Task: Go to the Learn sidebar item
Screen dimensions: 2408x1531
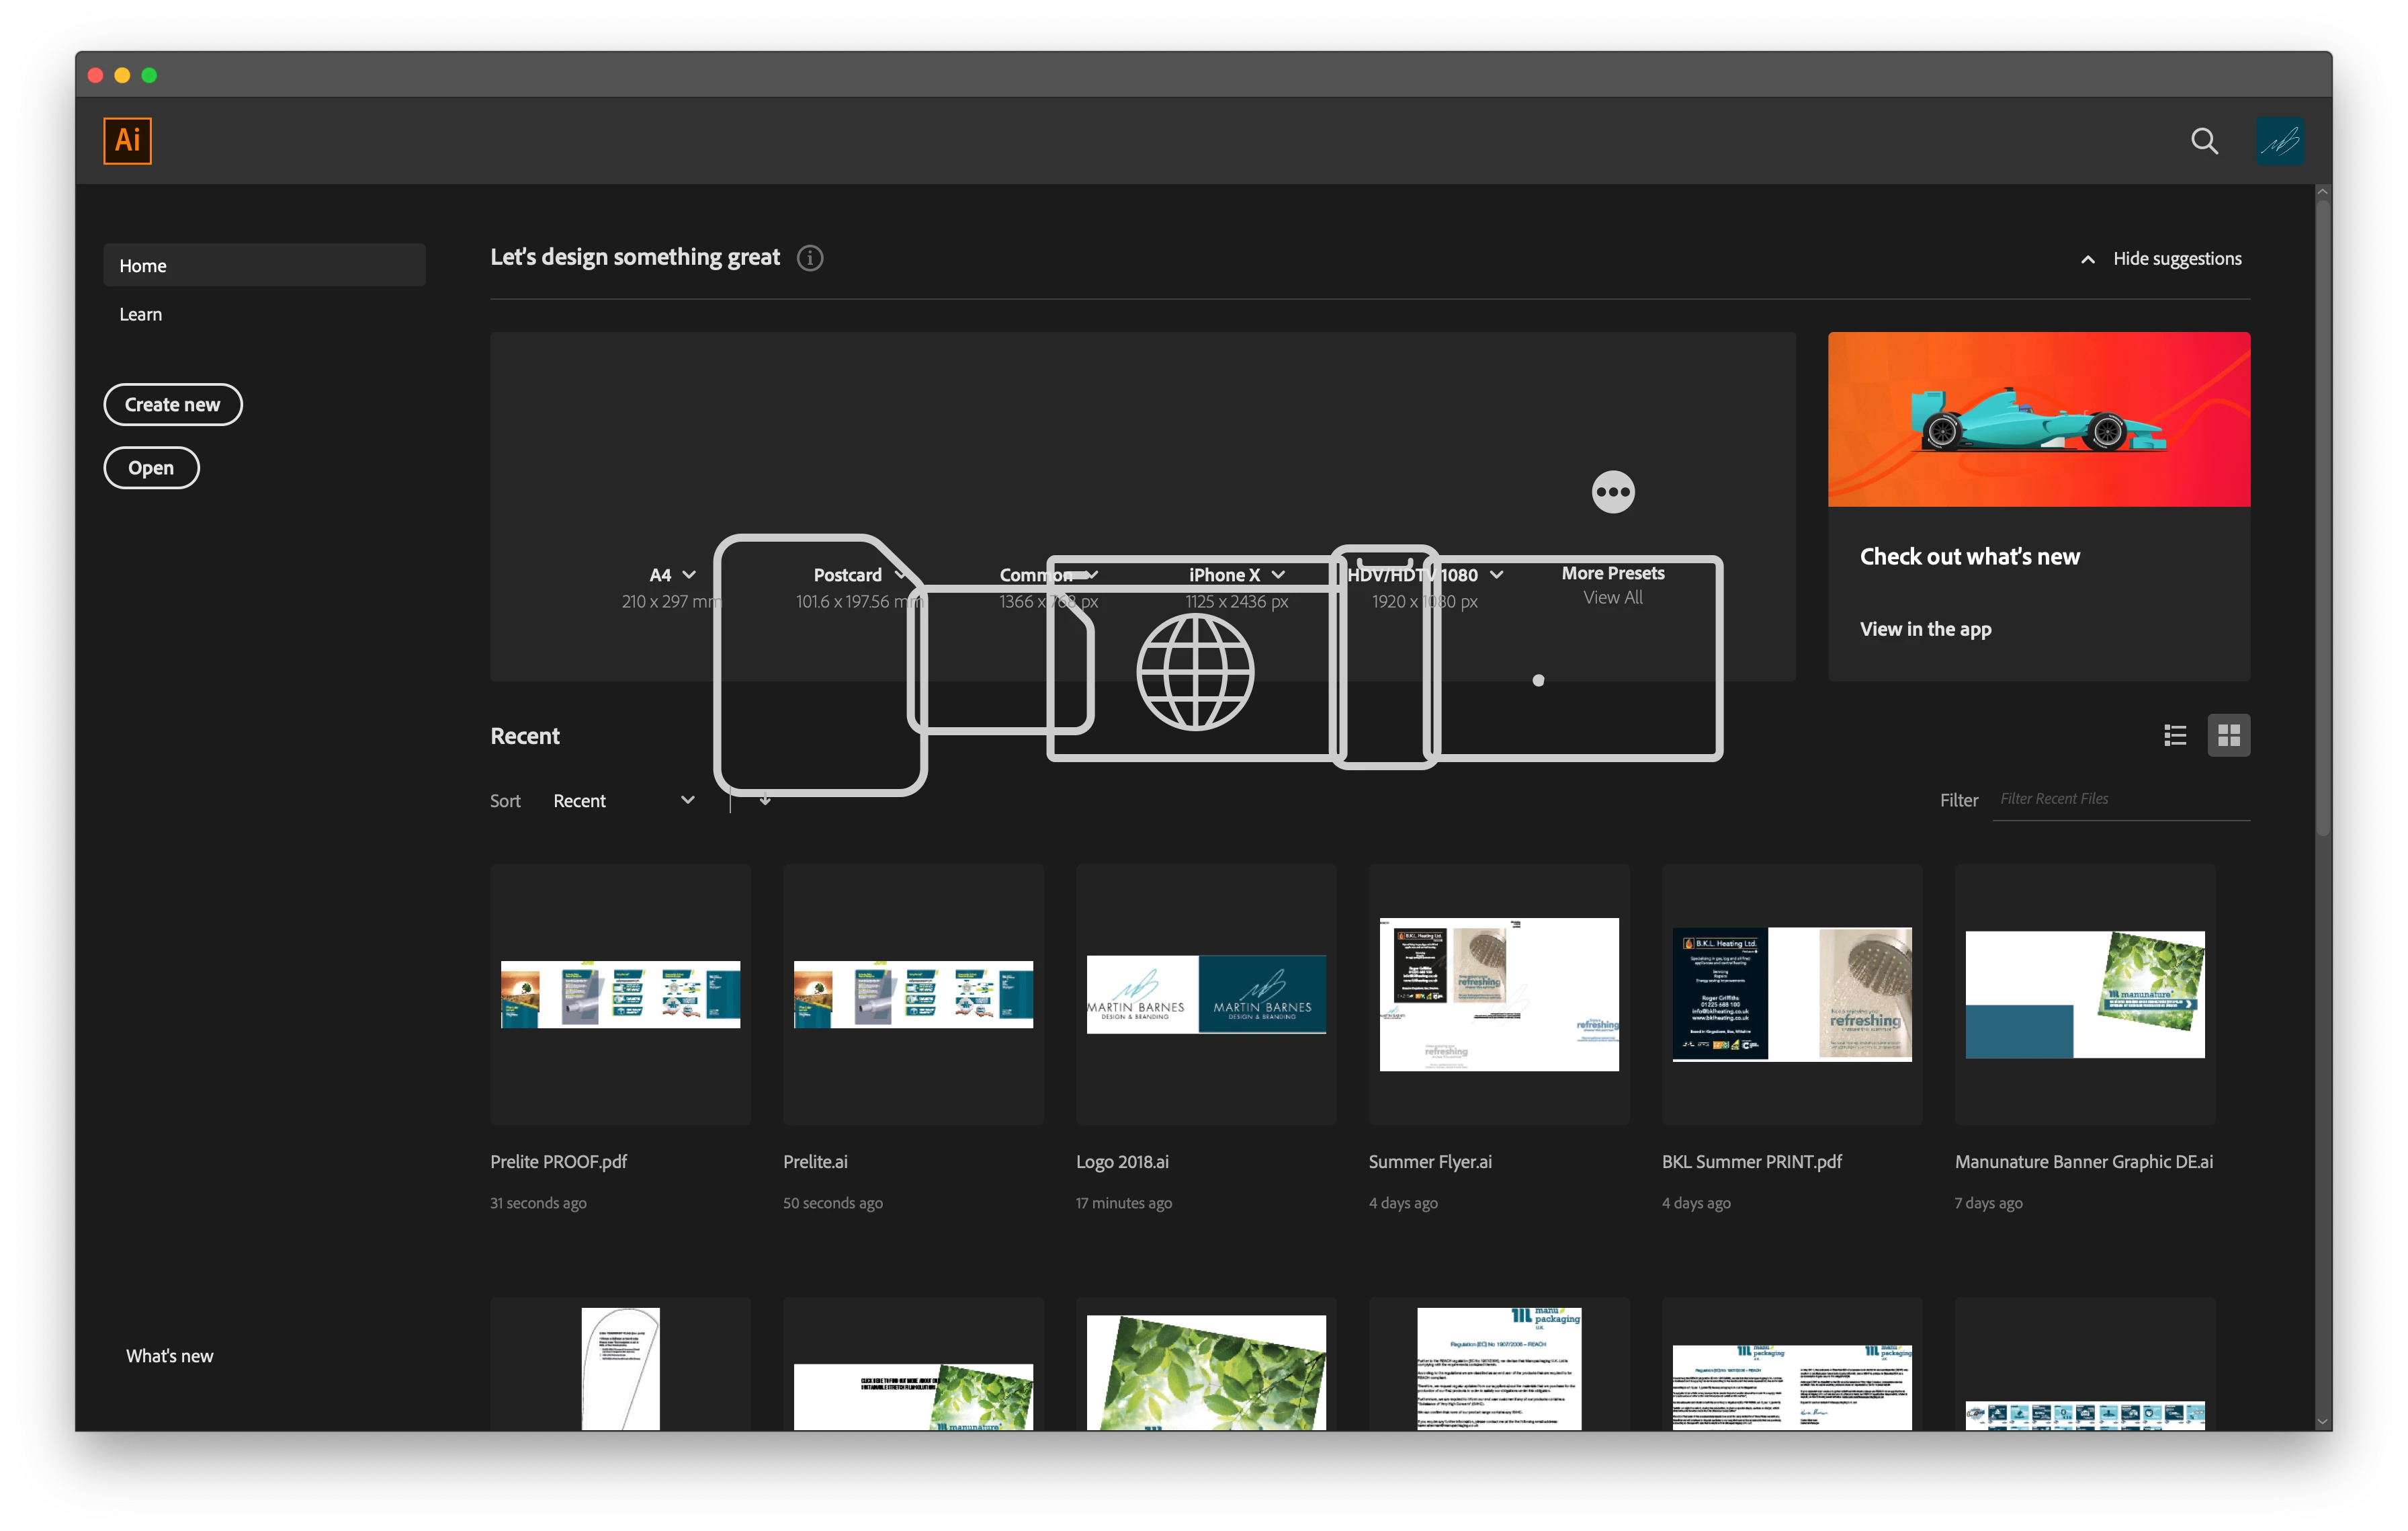Action: [141, 314]
